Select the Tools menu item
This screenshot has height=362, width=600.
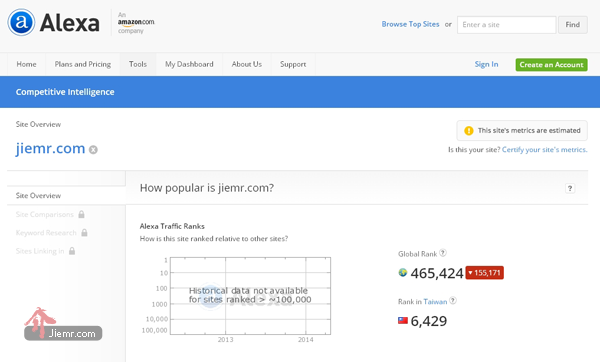138,64
